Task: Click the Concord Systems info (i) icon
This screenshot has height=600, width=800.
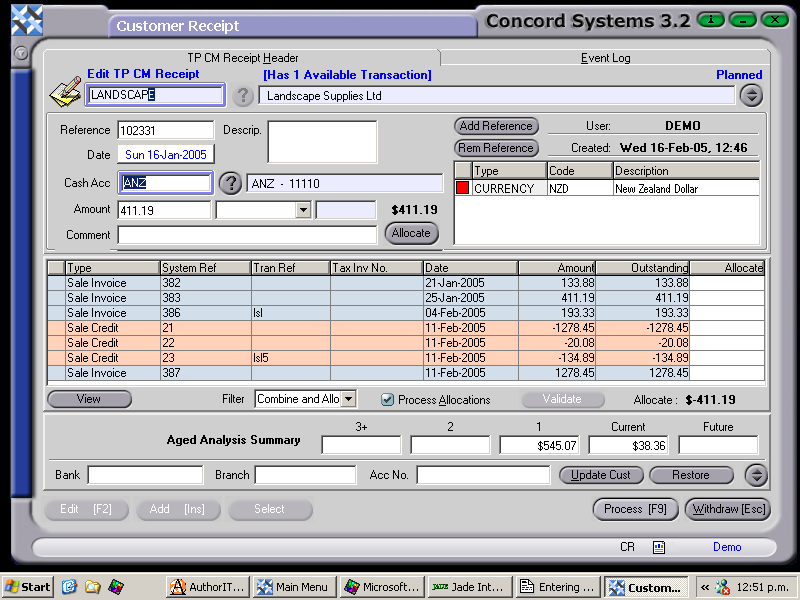Action: pos(710,19)
